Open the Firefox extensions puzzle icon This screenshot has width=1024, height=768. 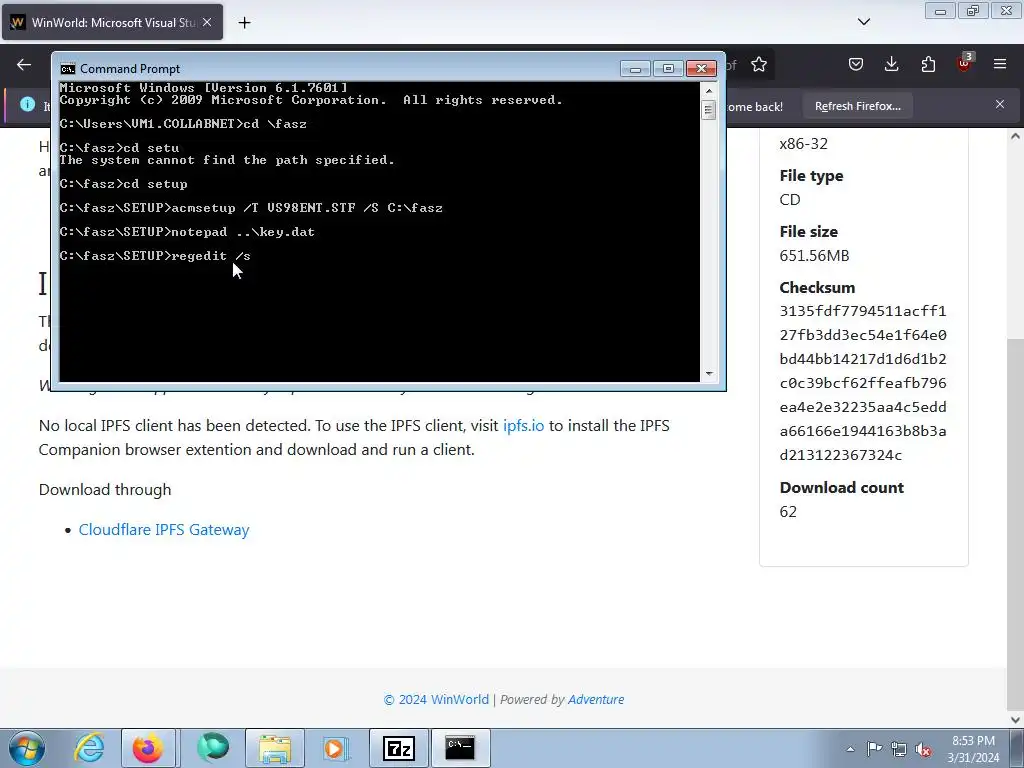(x=928, y=64)
